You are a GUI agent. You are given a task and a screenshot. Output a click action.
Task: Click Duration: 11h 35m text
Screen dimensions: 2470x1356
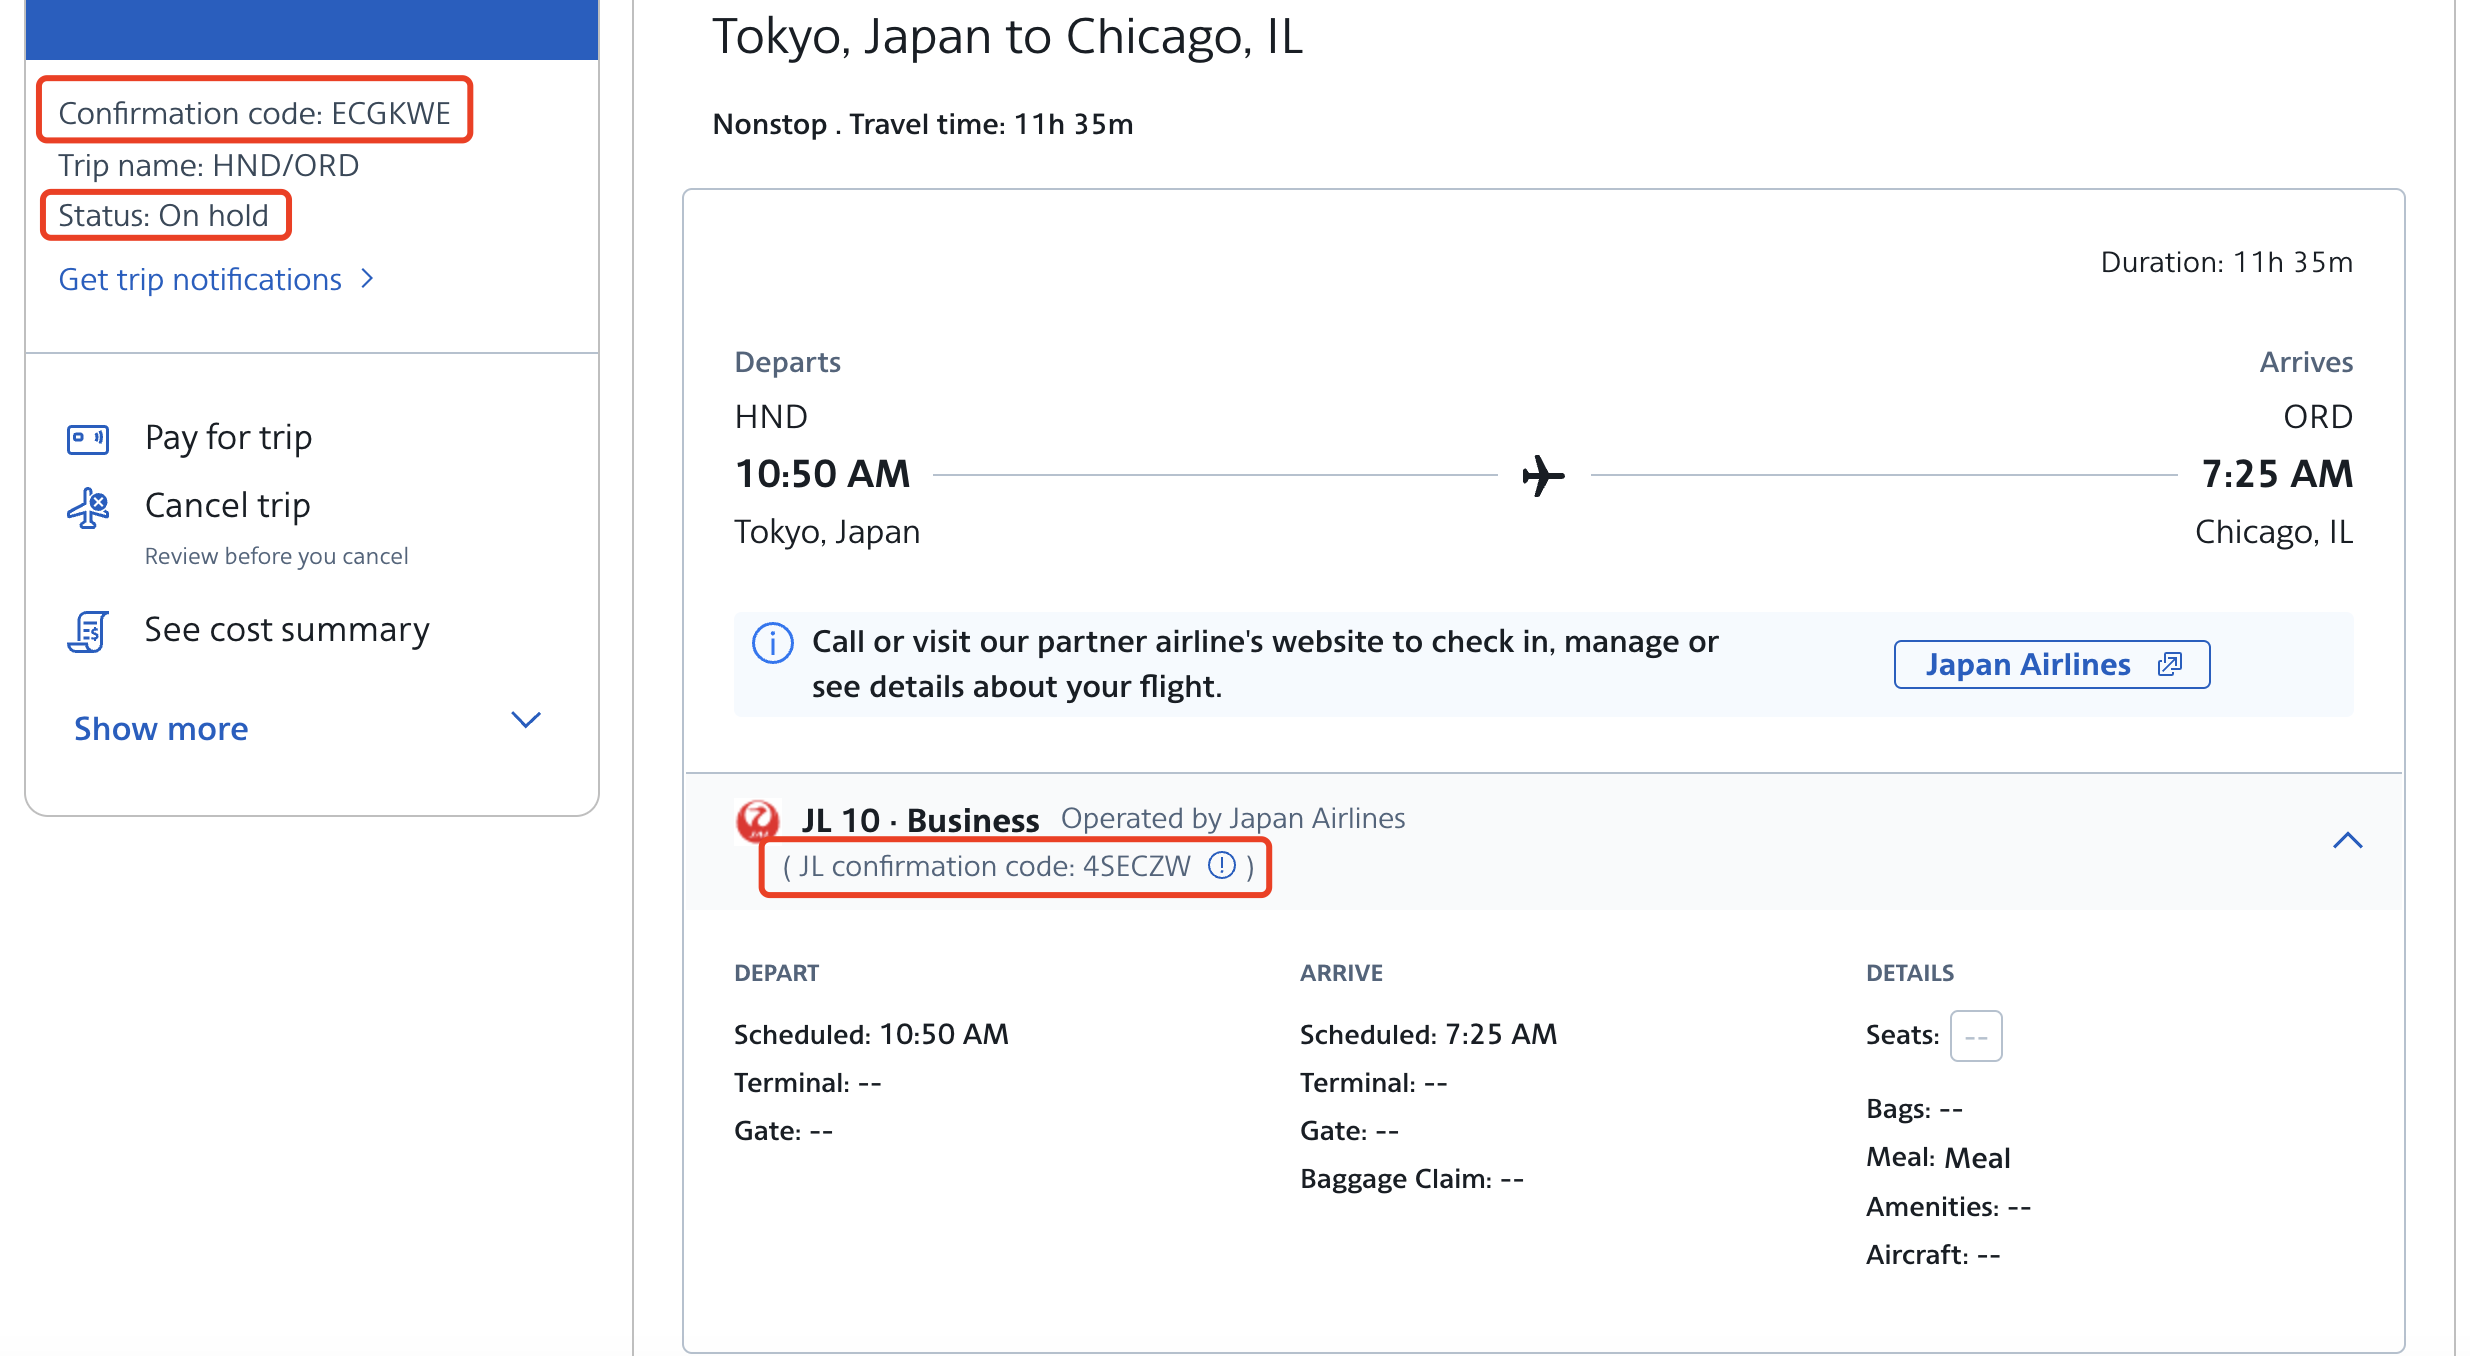click(2226, 262)
